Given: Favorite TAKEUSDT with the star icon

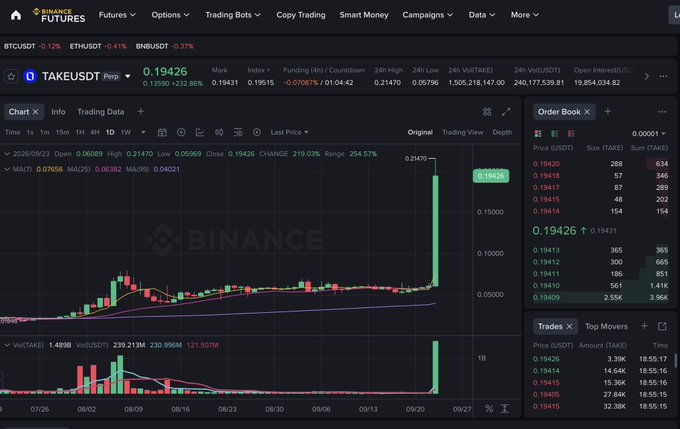Looking at the screenshot, I should 11,77.
